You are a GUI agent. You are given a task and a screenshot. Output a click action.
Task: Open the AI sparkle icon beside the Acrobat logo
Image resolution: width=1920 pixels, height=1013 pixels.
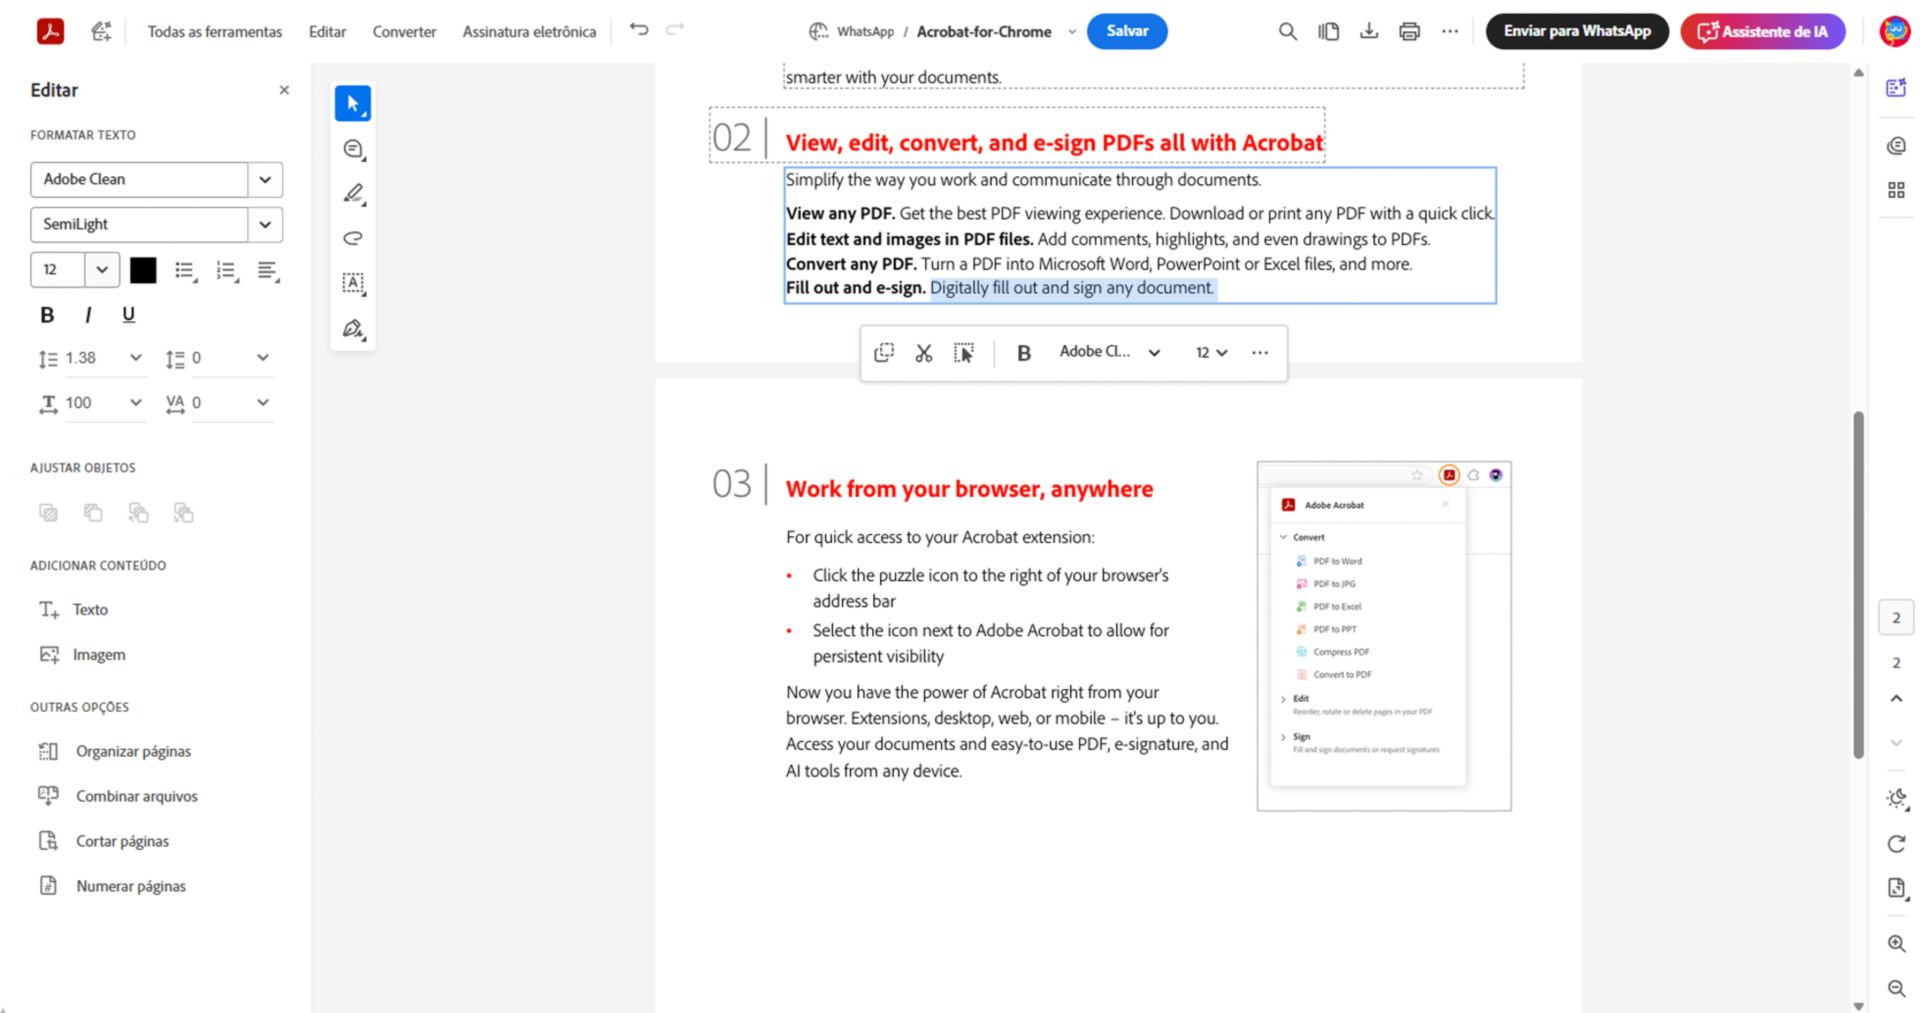click(101, 31)
